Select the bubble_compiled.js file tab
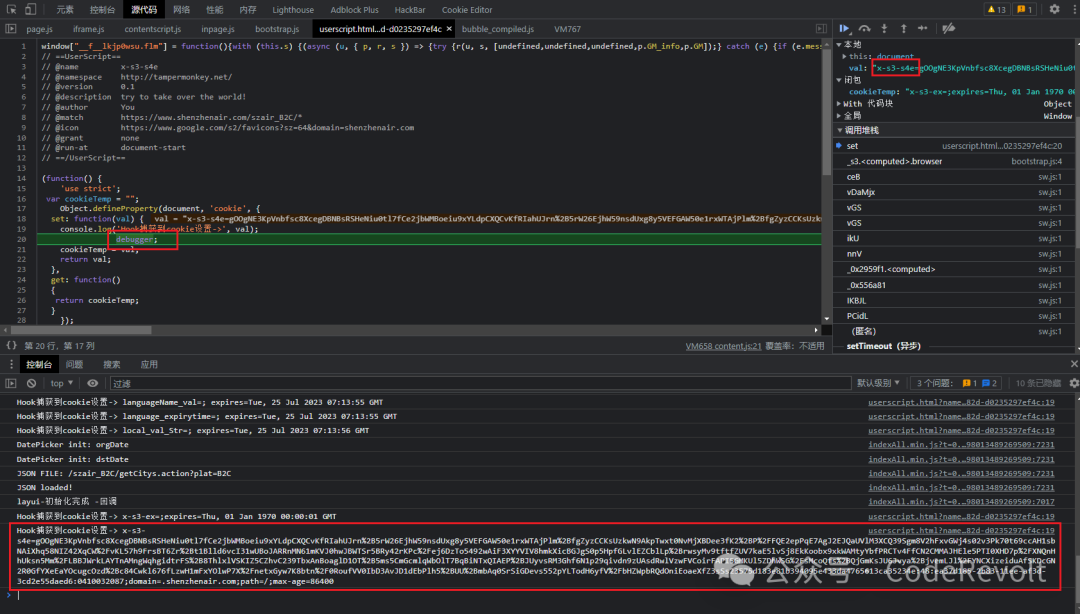 click(497, 29)
